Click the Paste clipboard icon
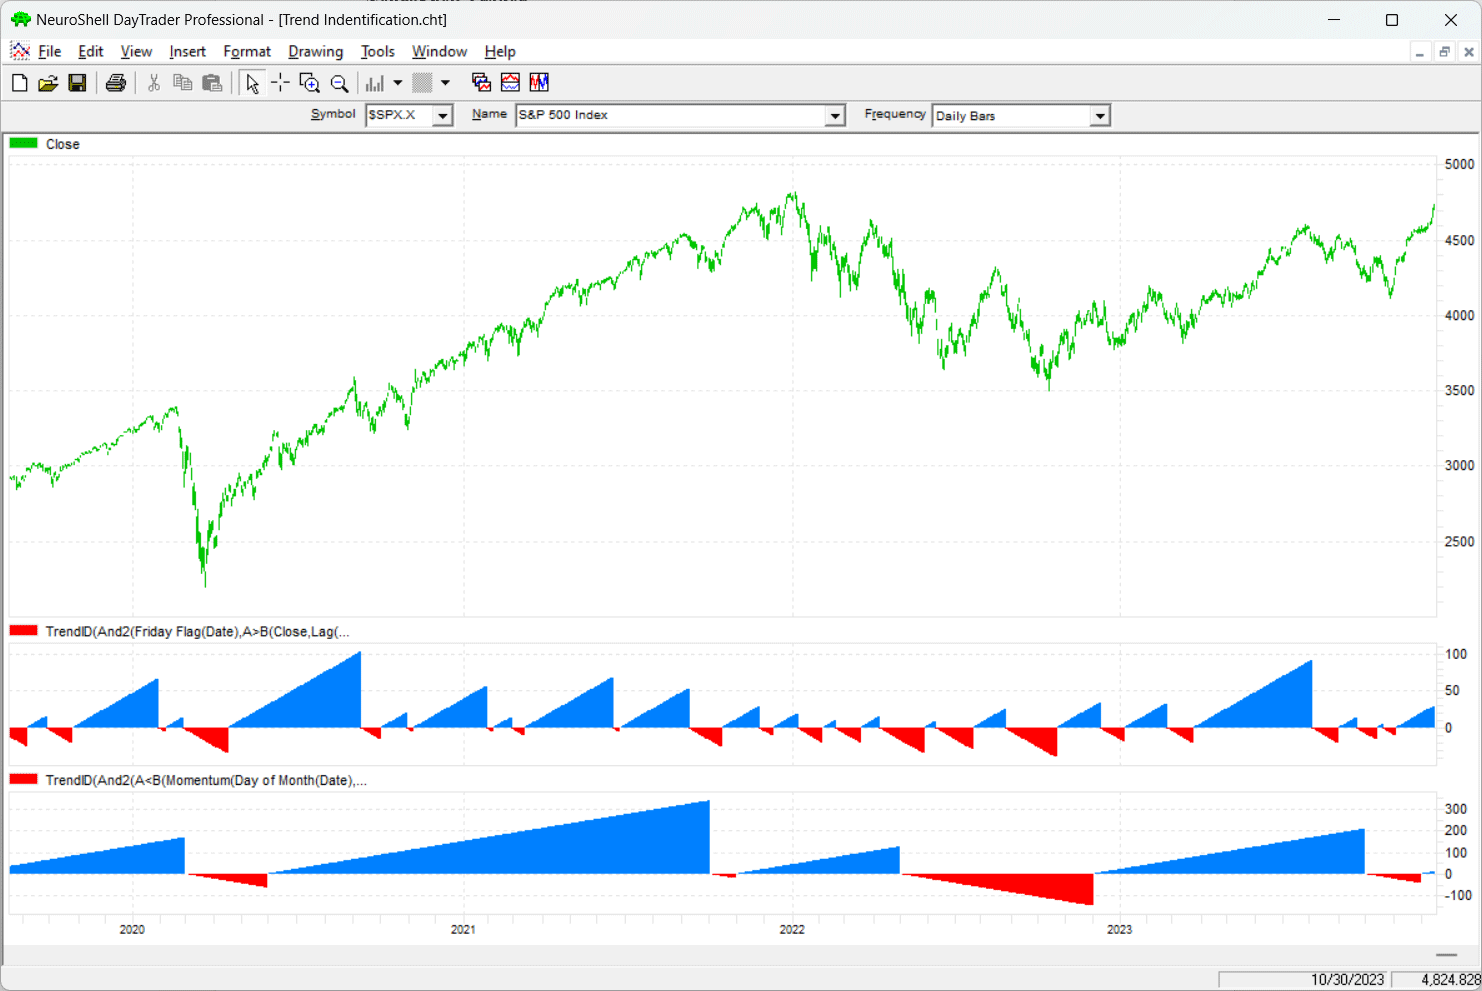The height and width of the screenshot is (991, 1482). tap(212, 83)
